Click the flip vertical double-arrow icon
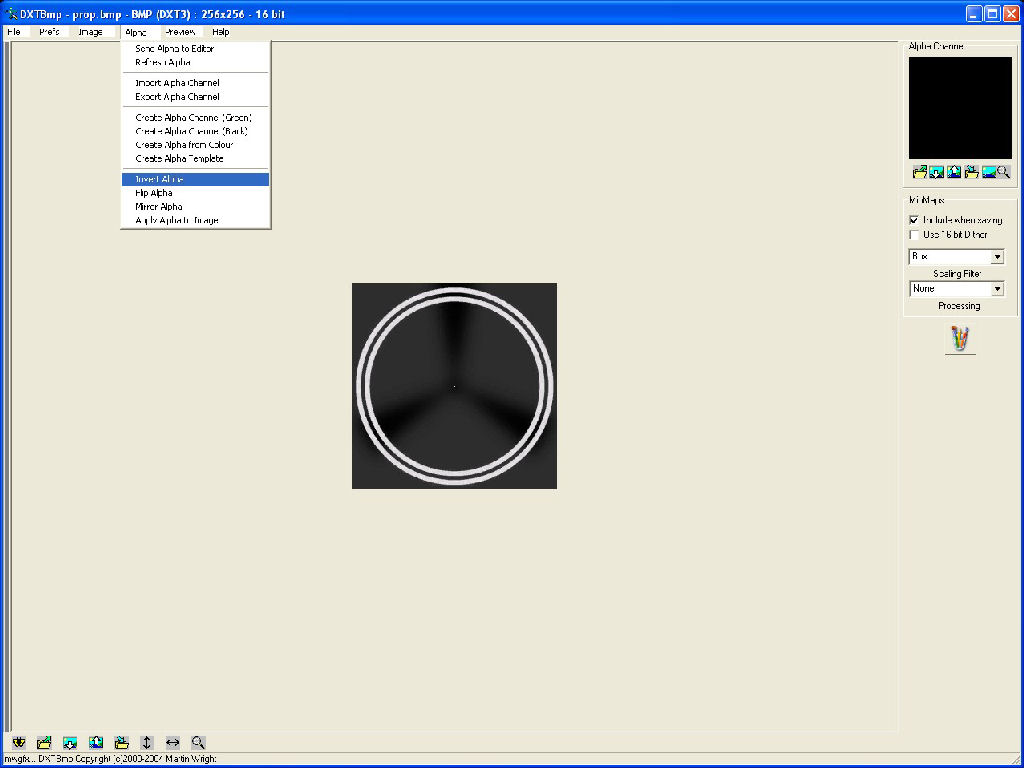Screen dimensions: 1024x768 147,742
